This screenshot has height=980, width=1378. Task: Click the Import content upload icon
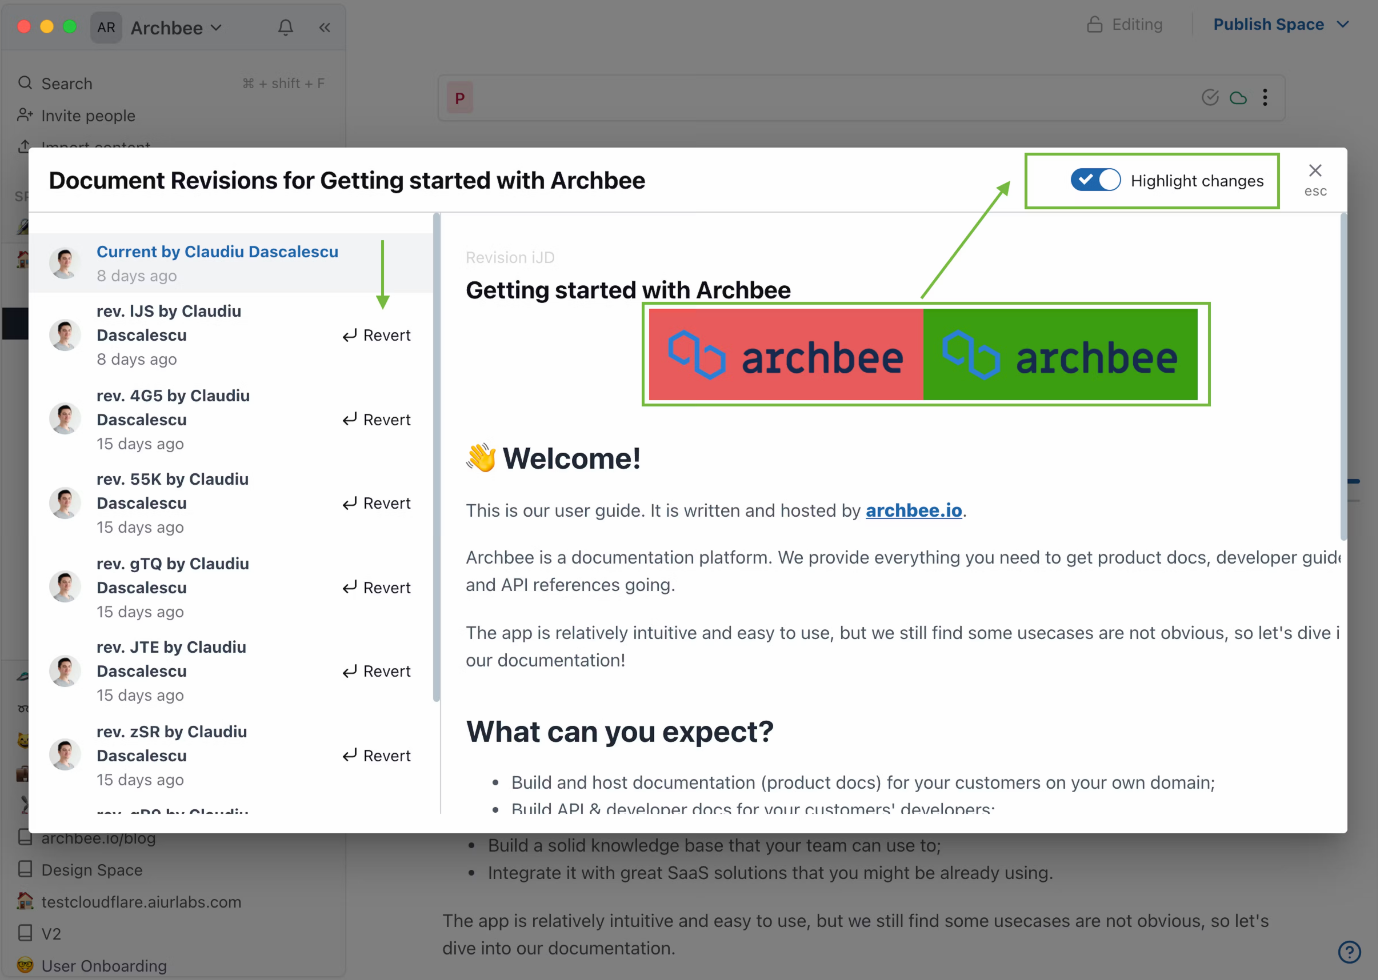click(x=24, y=147)
